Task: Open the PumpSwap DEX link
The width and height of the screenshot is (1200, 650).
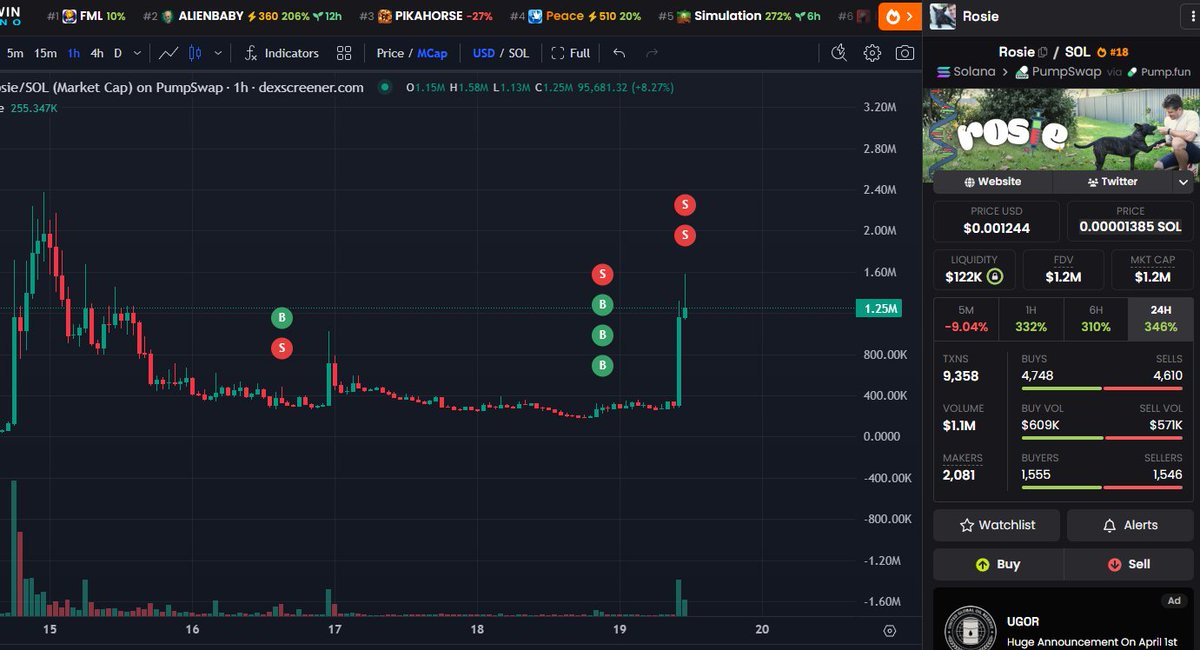Action: pos(1058,72)
